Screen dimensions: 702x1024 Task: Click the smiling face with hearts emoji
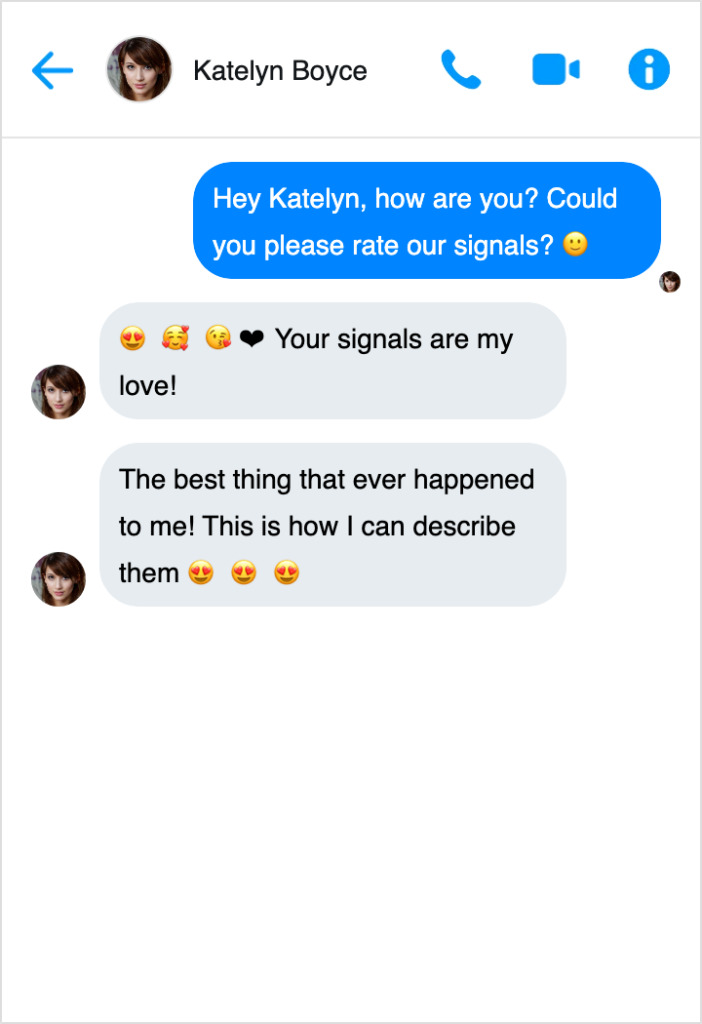[x=175, y=339]
